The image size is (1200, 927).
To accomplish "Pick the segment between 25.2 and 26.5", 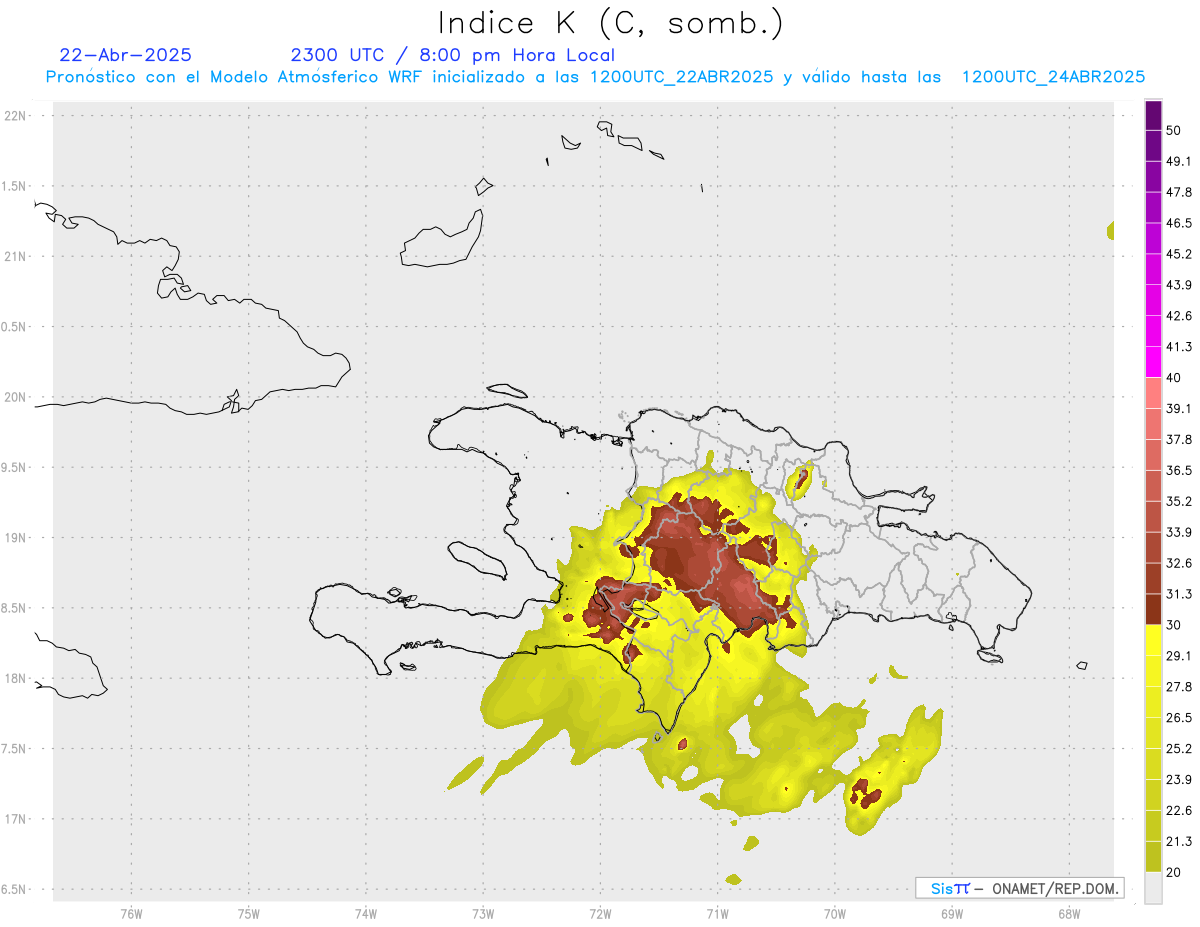I will click(1153, 733).
